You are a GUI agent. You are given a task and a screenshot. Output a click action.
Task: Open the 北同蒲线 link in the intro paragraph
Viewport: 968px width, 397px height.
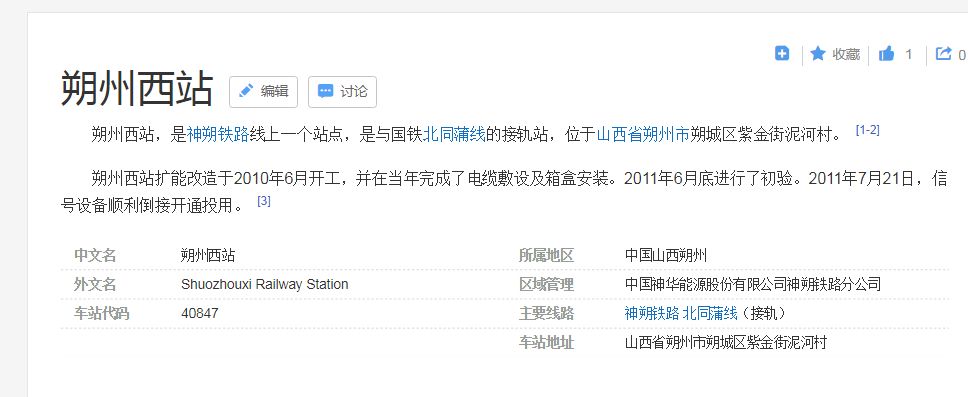coord(454,134)
